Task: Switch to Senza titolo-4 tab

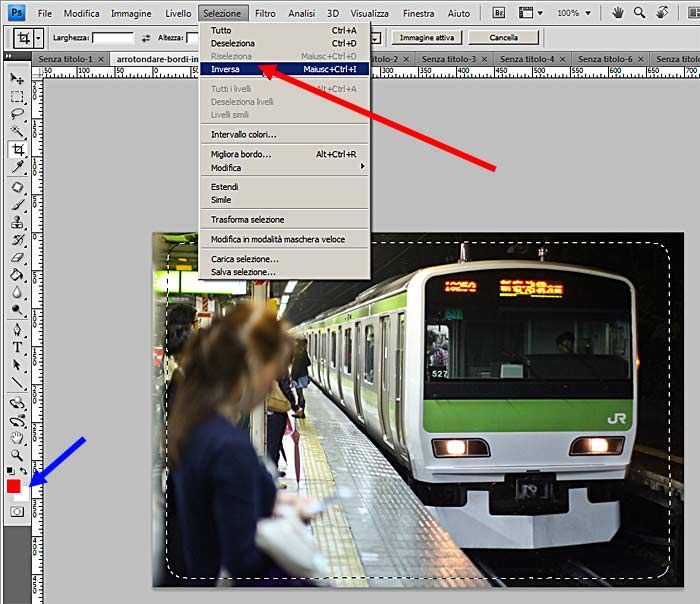Action: click(527, 59)
